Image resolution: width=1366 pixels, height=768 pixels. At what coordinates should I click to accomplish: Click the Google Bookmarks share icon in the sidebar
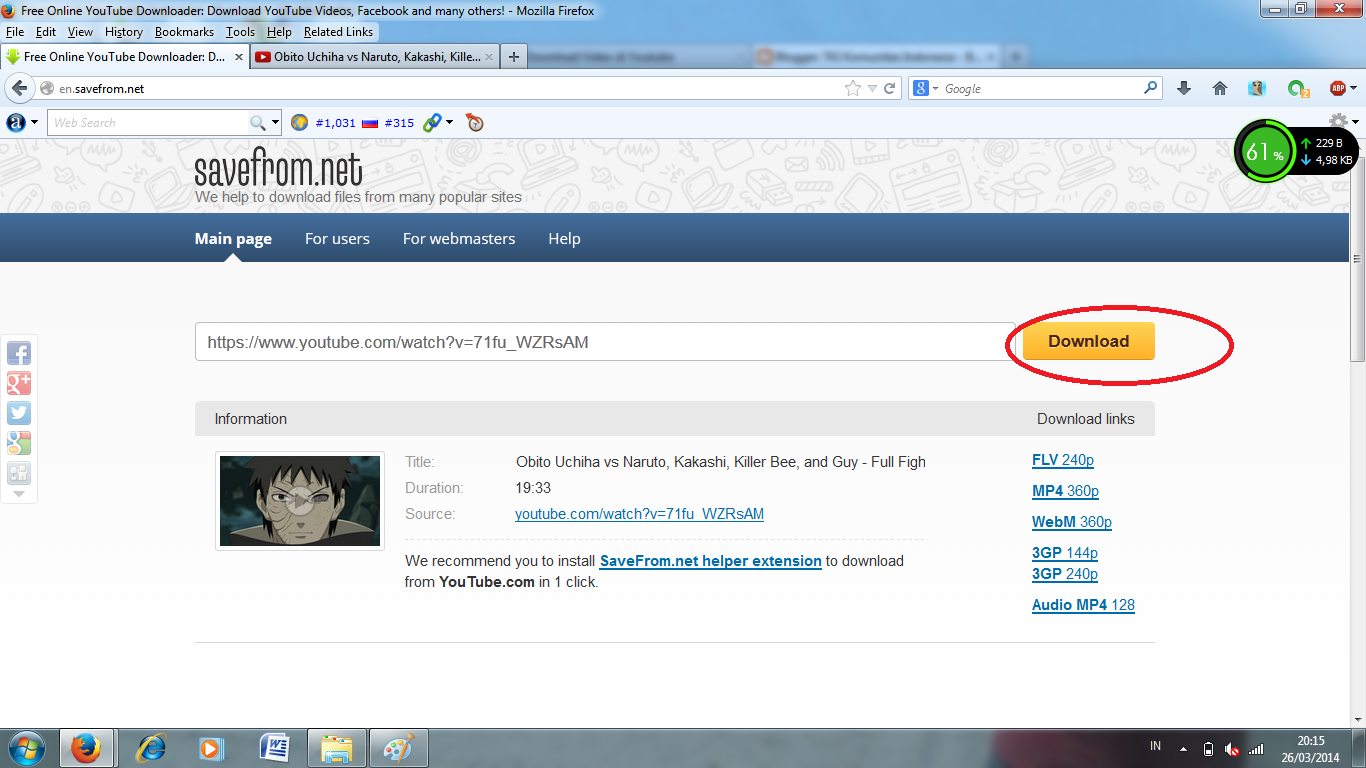tap(19, 443)
